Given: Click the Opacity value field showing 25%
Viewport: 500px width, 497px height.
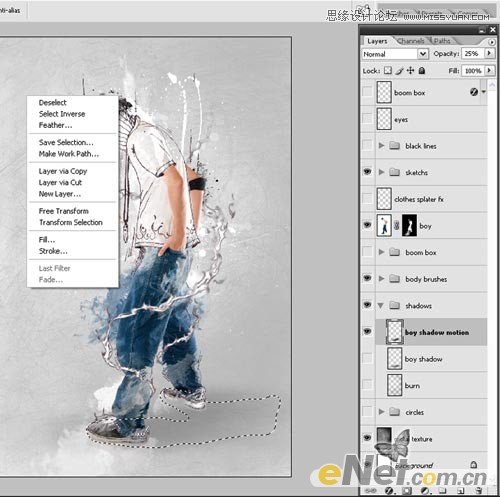Looking at the screenshot, I should [473, 53].
